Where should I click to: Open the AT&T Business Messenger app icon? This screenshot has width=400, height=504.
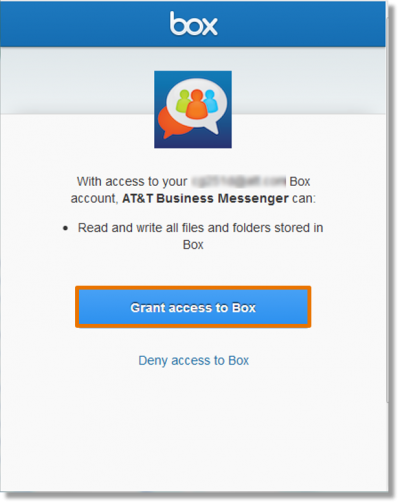pyautogui.click(x=193, y=110)
